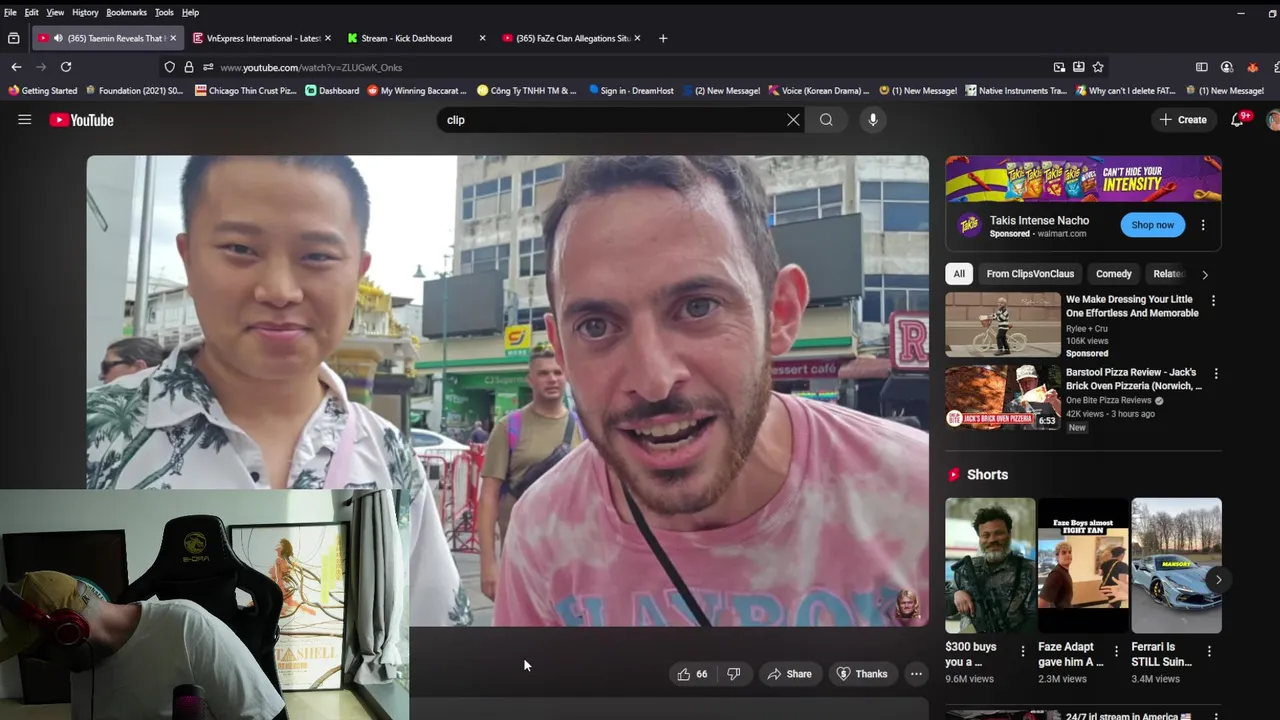Mute the playing tab's speaker icon
1280x720 pixels.
pyautogui.click(x=58, y=38)
